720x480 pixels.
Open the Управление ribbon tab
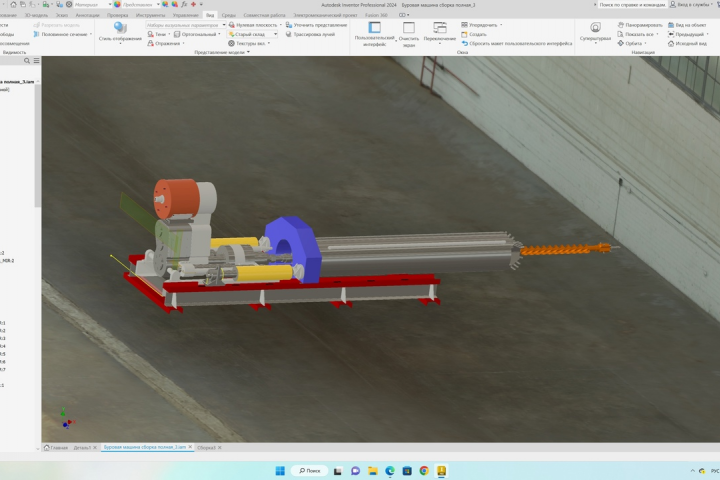(186, 15)
